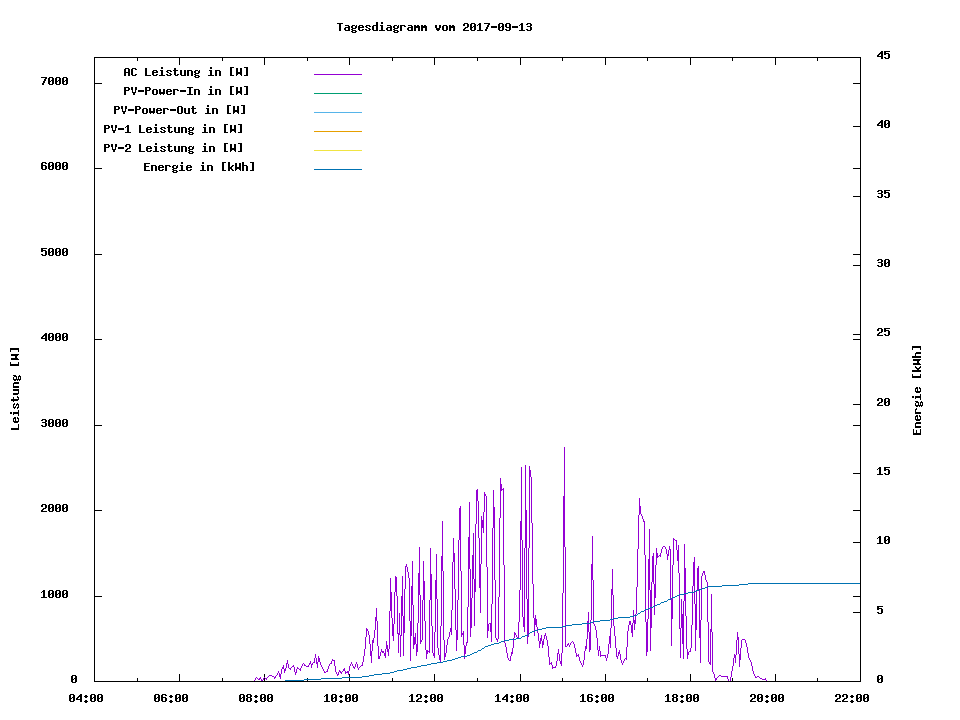Click the blue PV-Power-Out legend line sample

point(337,112)
